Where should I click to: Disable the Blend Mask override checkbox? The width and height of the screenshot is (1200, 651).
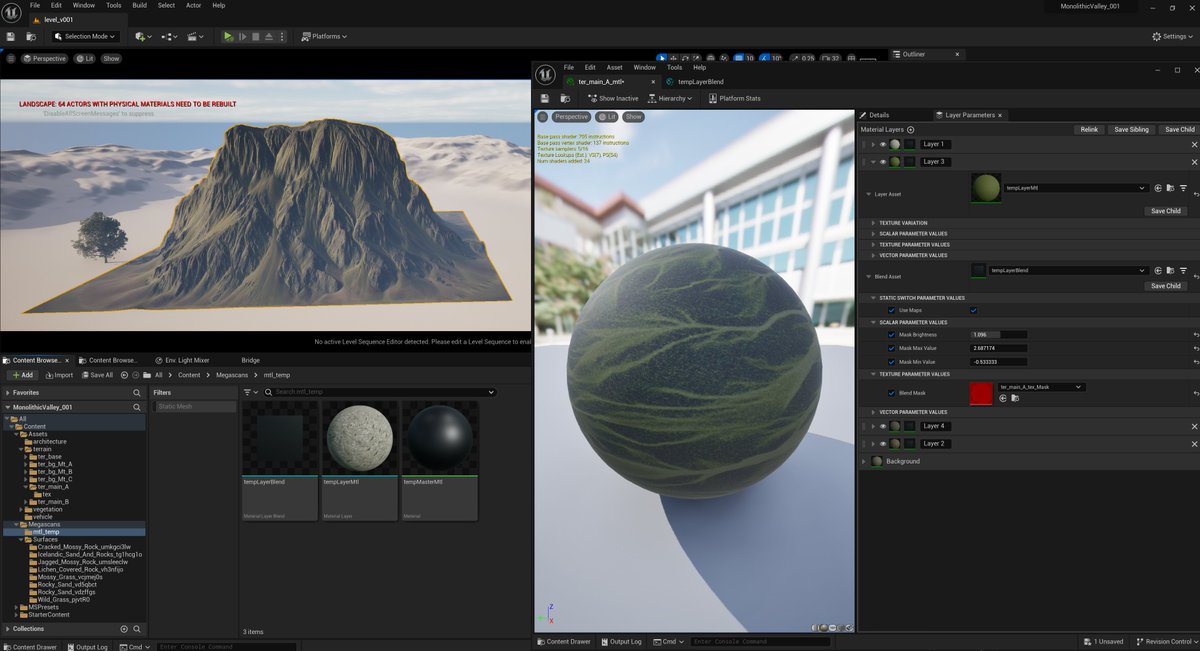click(892, 393)
